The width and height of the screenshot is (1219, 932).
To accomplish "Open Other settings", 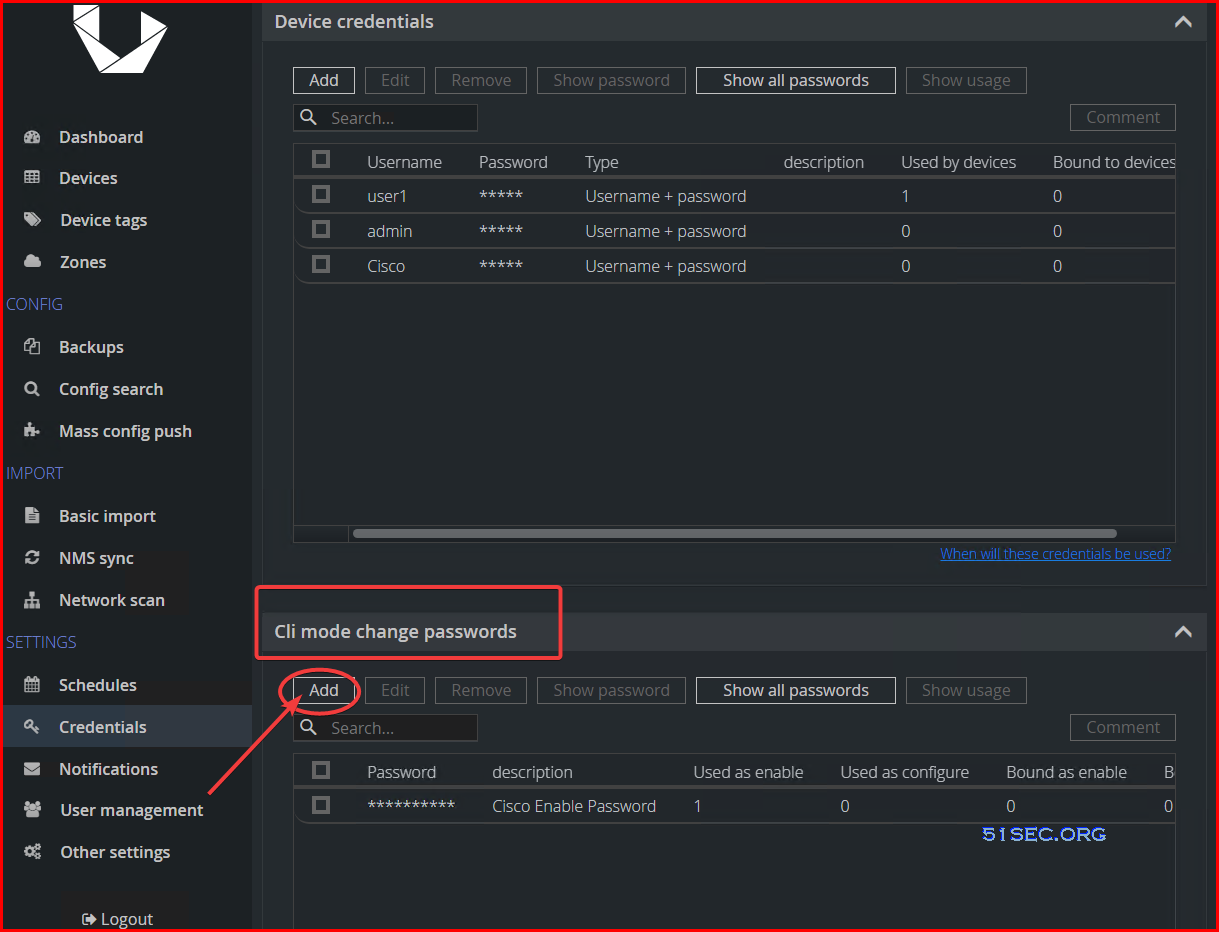I will [x=115, y=852].
